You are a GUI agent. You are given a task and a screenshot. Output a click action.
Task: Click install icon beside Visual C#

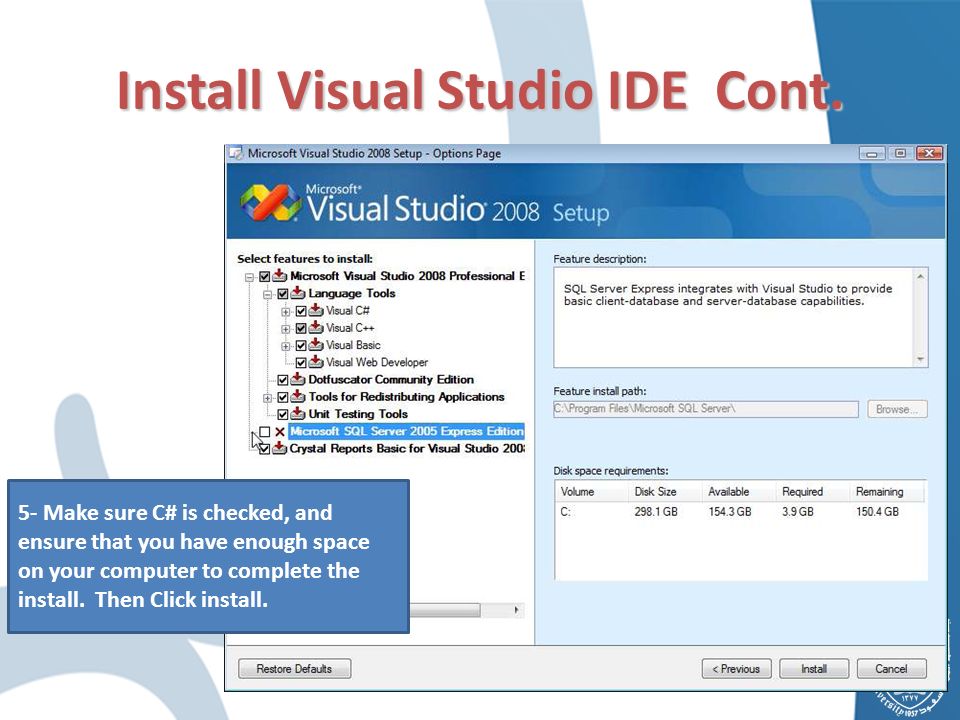tap(315, 311)
